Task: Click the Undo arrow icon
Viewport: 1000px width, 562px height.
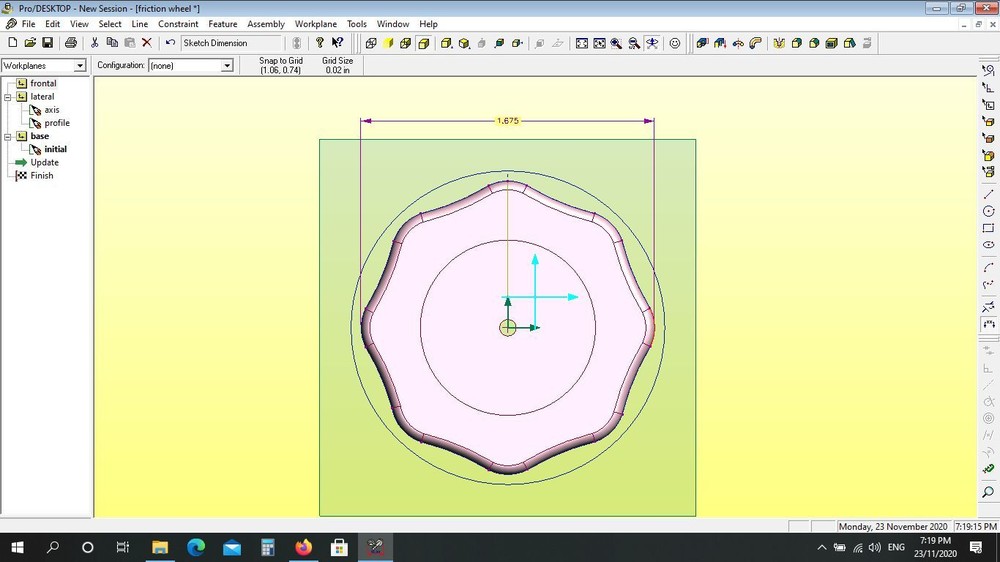Action: pyautogui.click(x=170, y=43)
